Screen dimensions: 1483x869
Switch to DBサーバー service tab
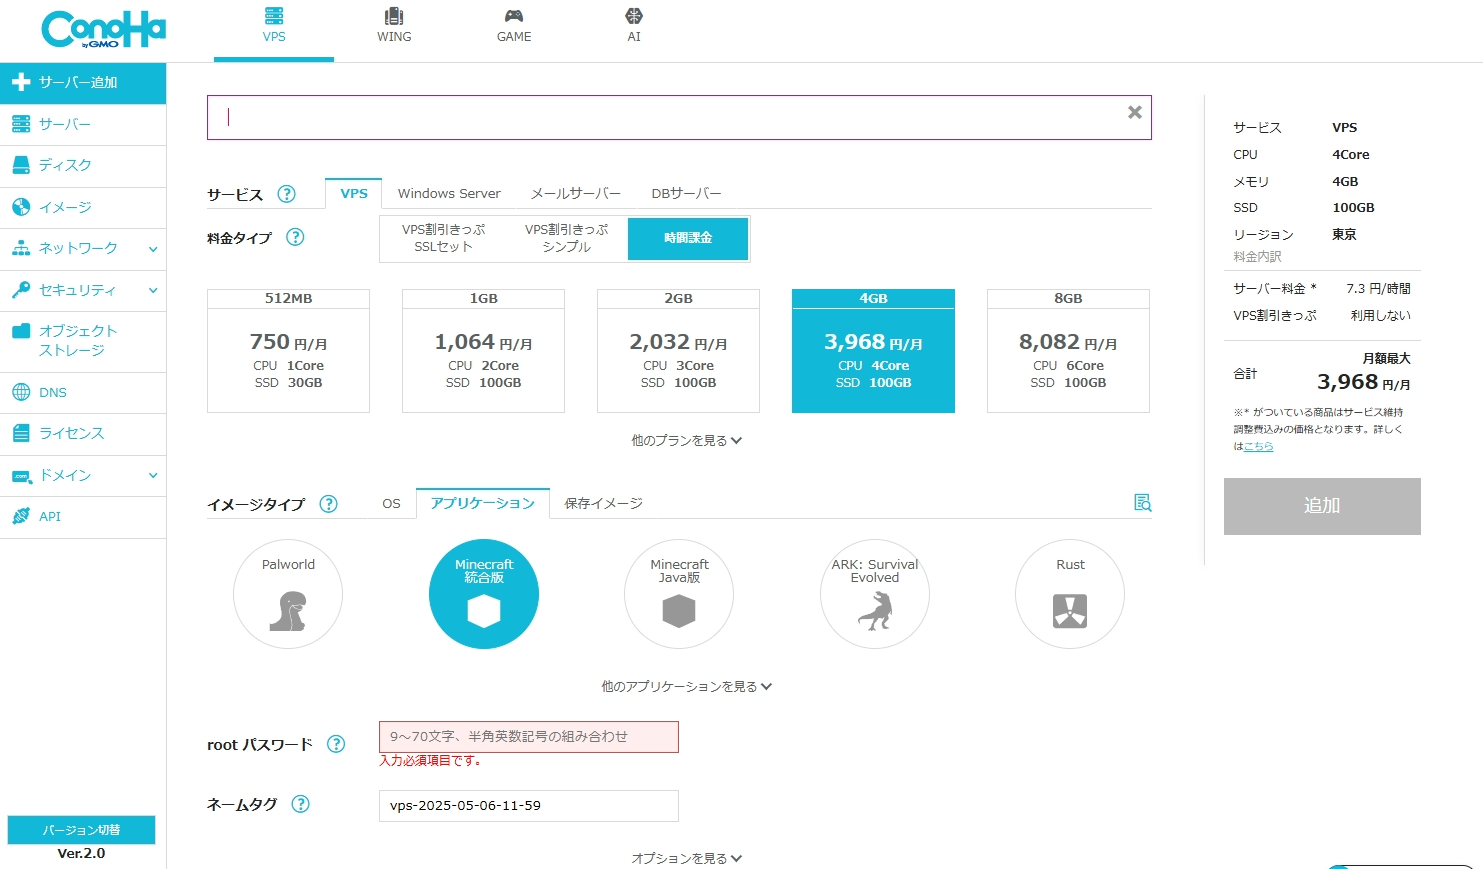pos(686,193)
